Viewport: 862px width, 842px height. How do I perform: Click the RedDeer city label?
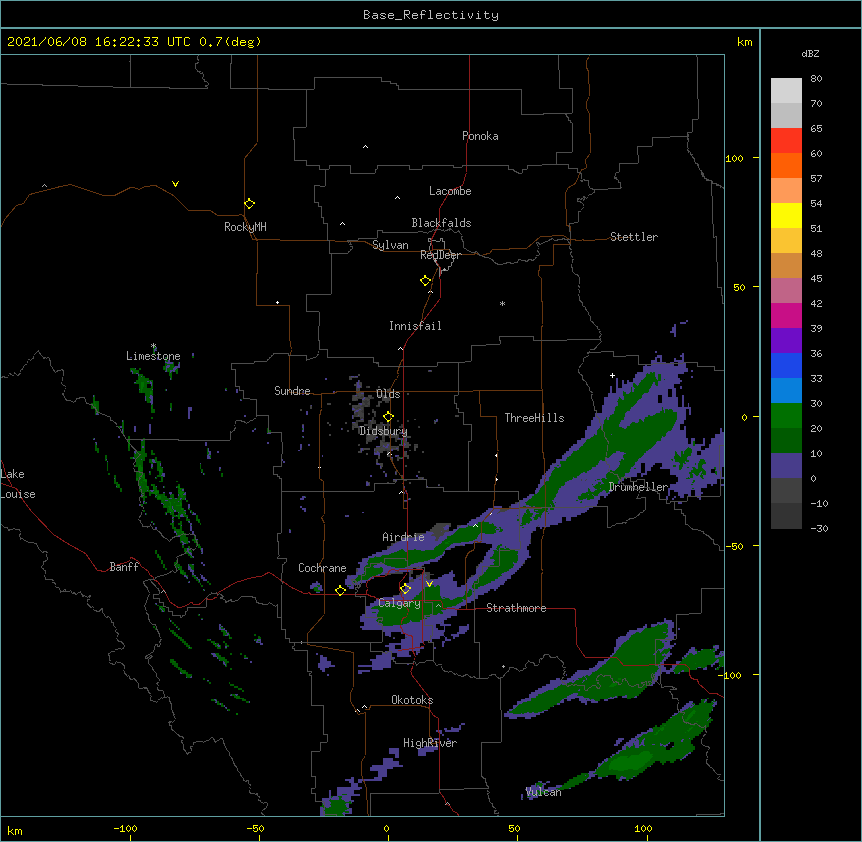pyautogui.click(x=440, y=255)
